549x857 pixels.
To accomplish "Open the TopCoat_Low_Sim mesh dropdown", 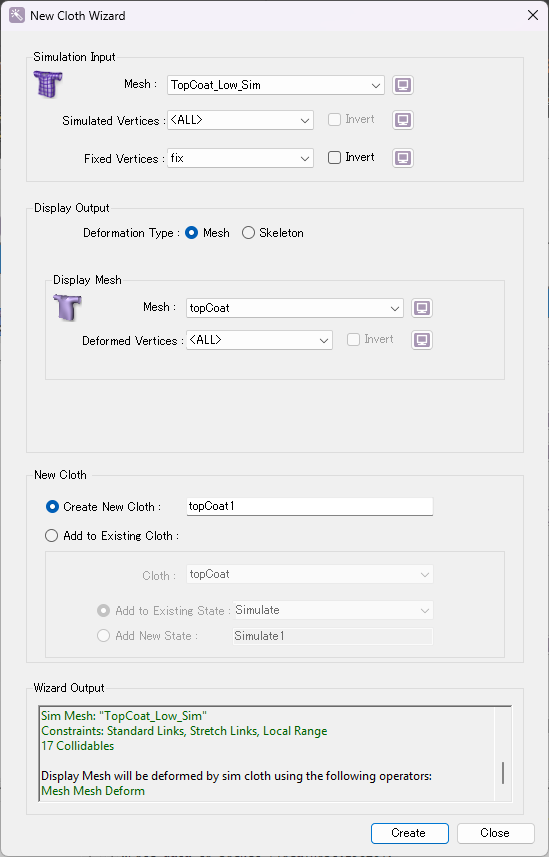I will (x=276, y=85).
